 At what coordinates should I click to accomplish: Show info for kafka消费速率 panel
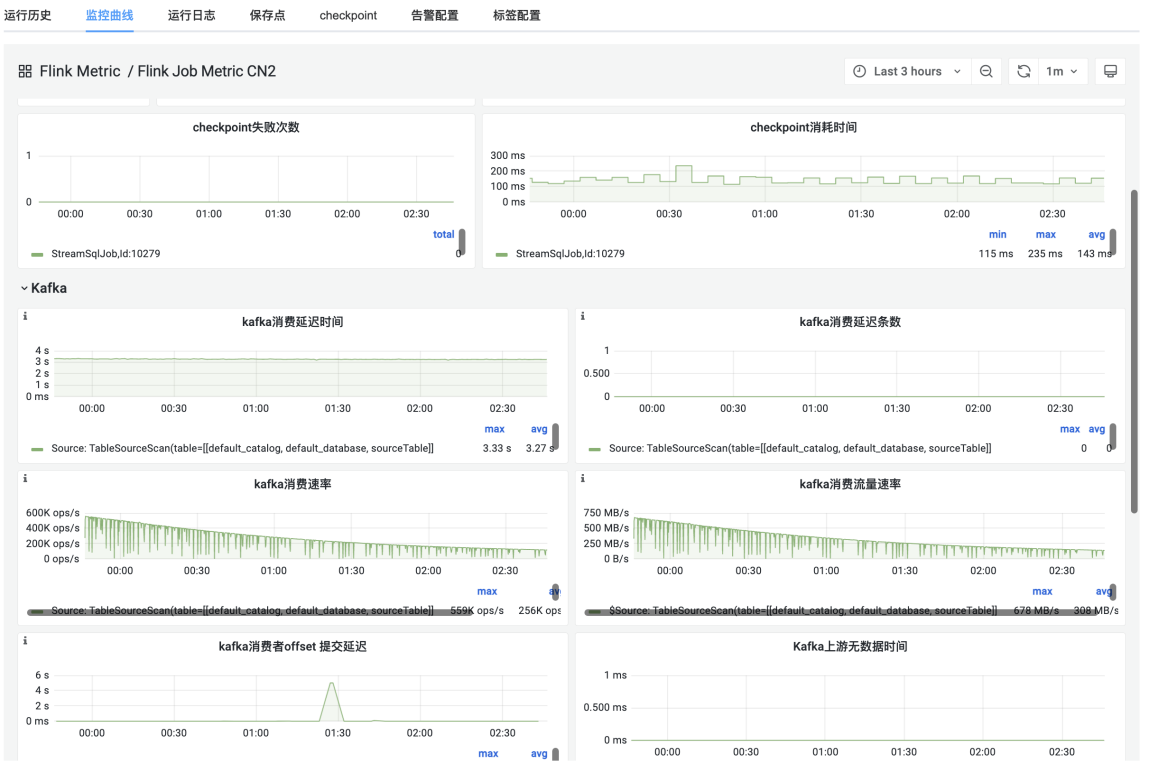(25, 479)
